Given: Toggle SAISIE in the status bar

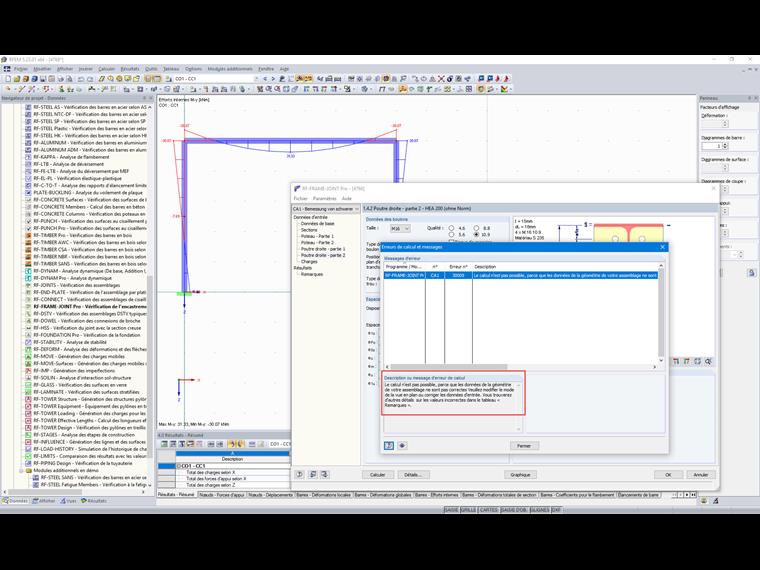Looking at the screenshot, I should (451, 510).
